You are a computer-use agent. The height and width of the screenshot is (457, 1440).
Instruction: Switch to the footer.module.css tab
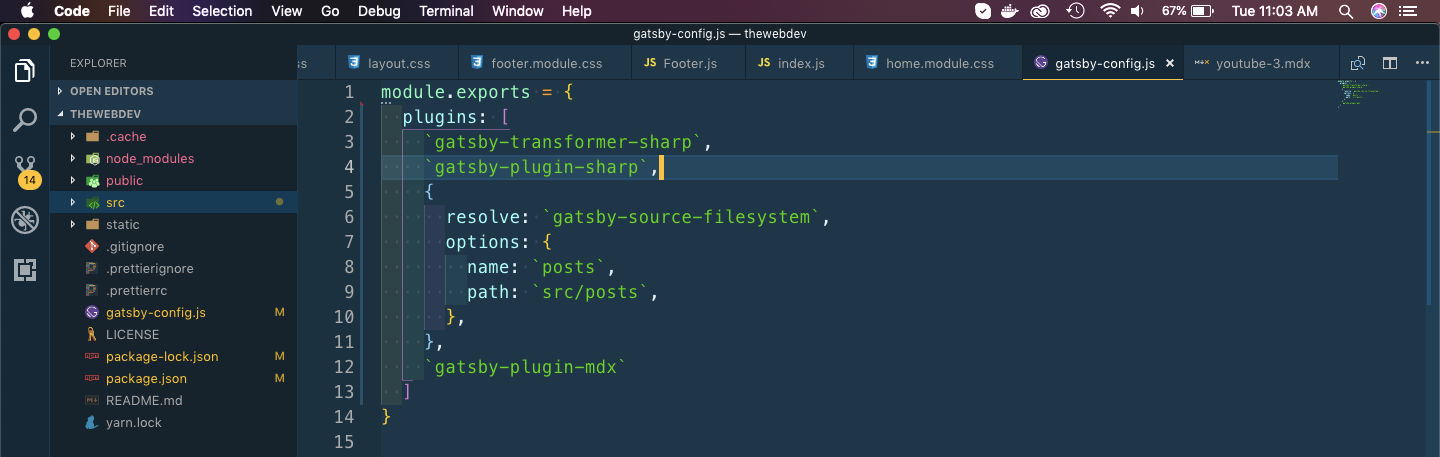coord(546,63)
